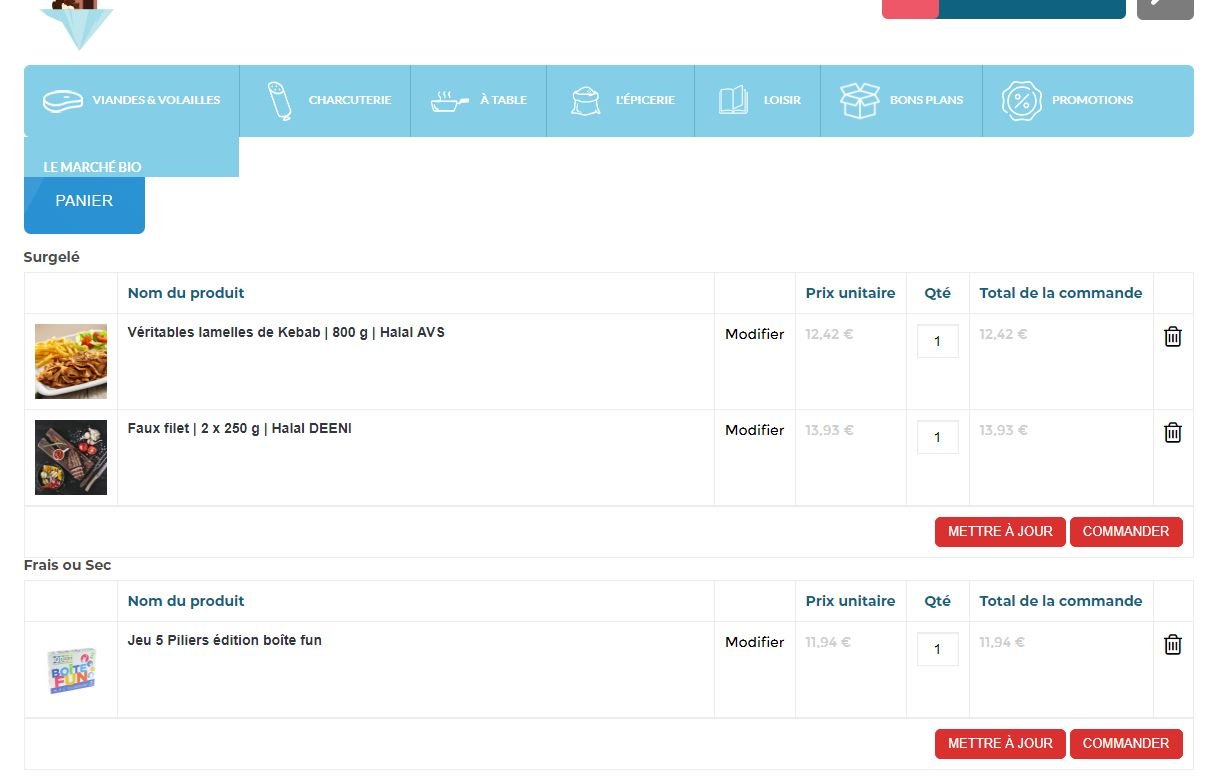Open the À Table frying pan icon
This screenshot has width=1229, height=781.
pyautogui.click(x=450, y=100)
